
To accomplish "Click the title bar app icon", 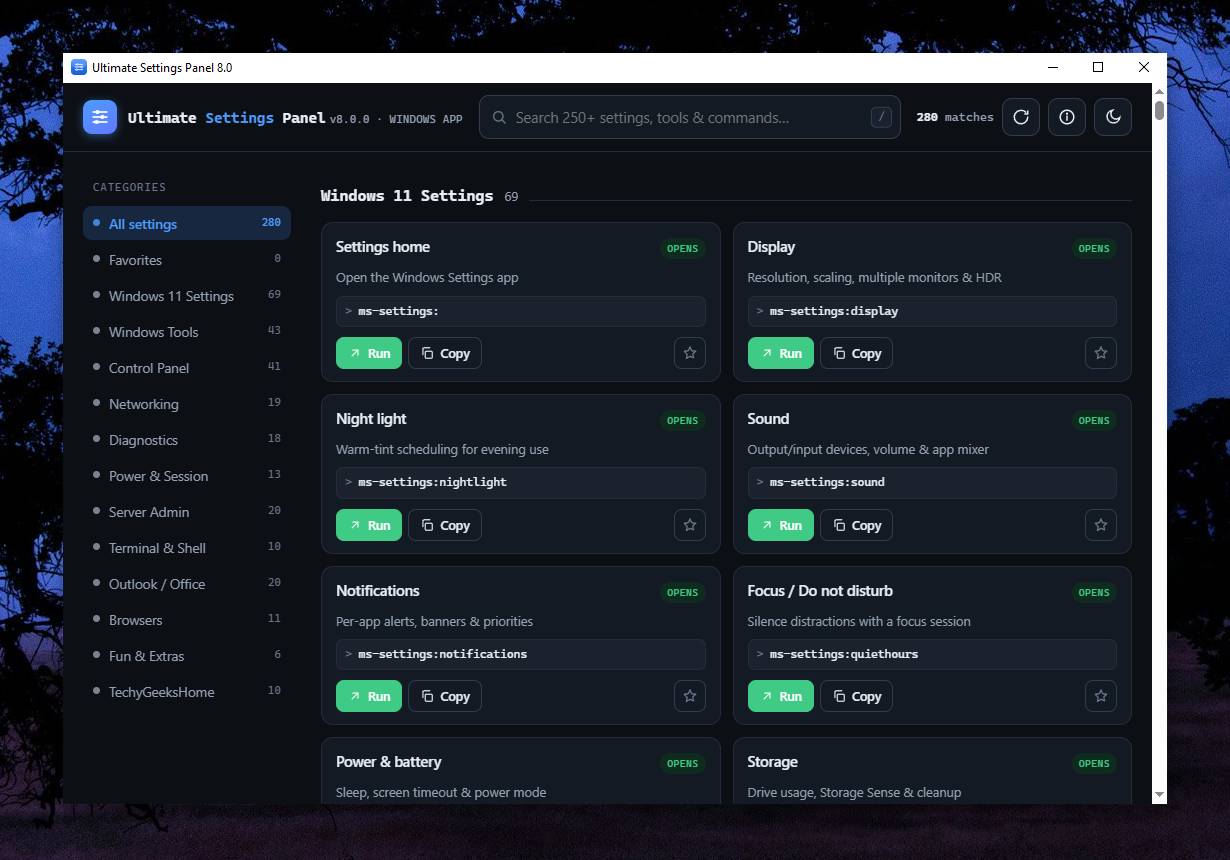I will click(79, 67).
